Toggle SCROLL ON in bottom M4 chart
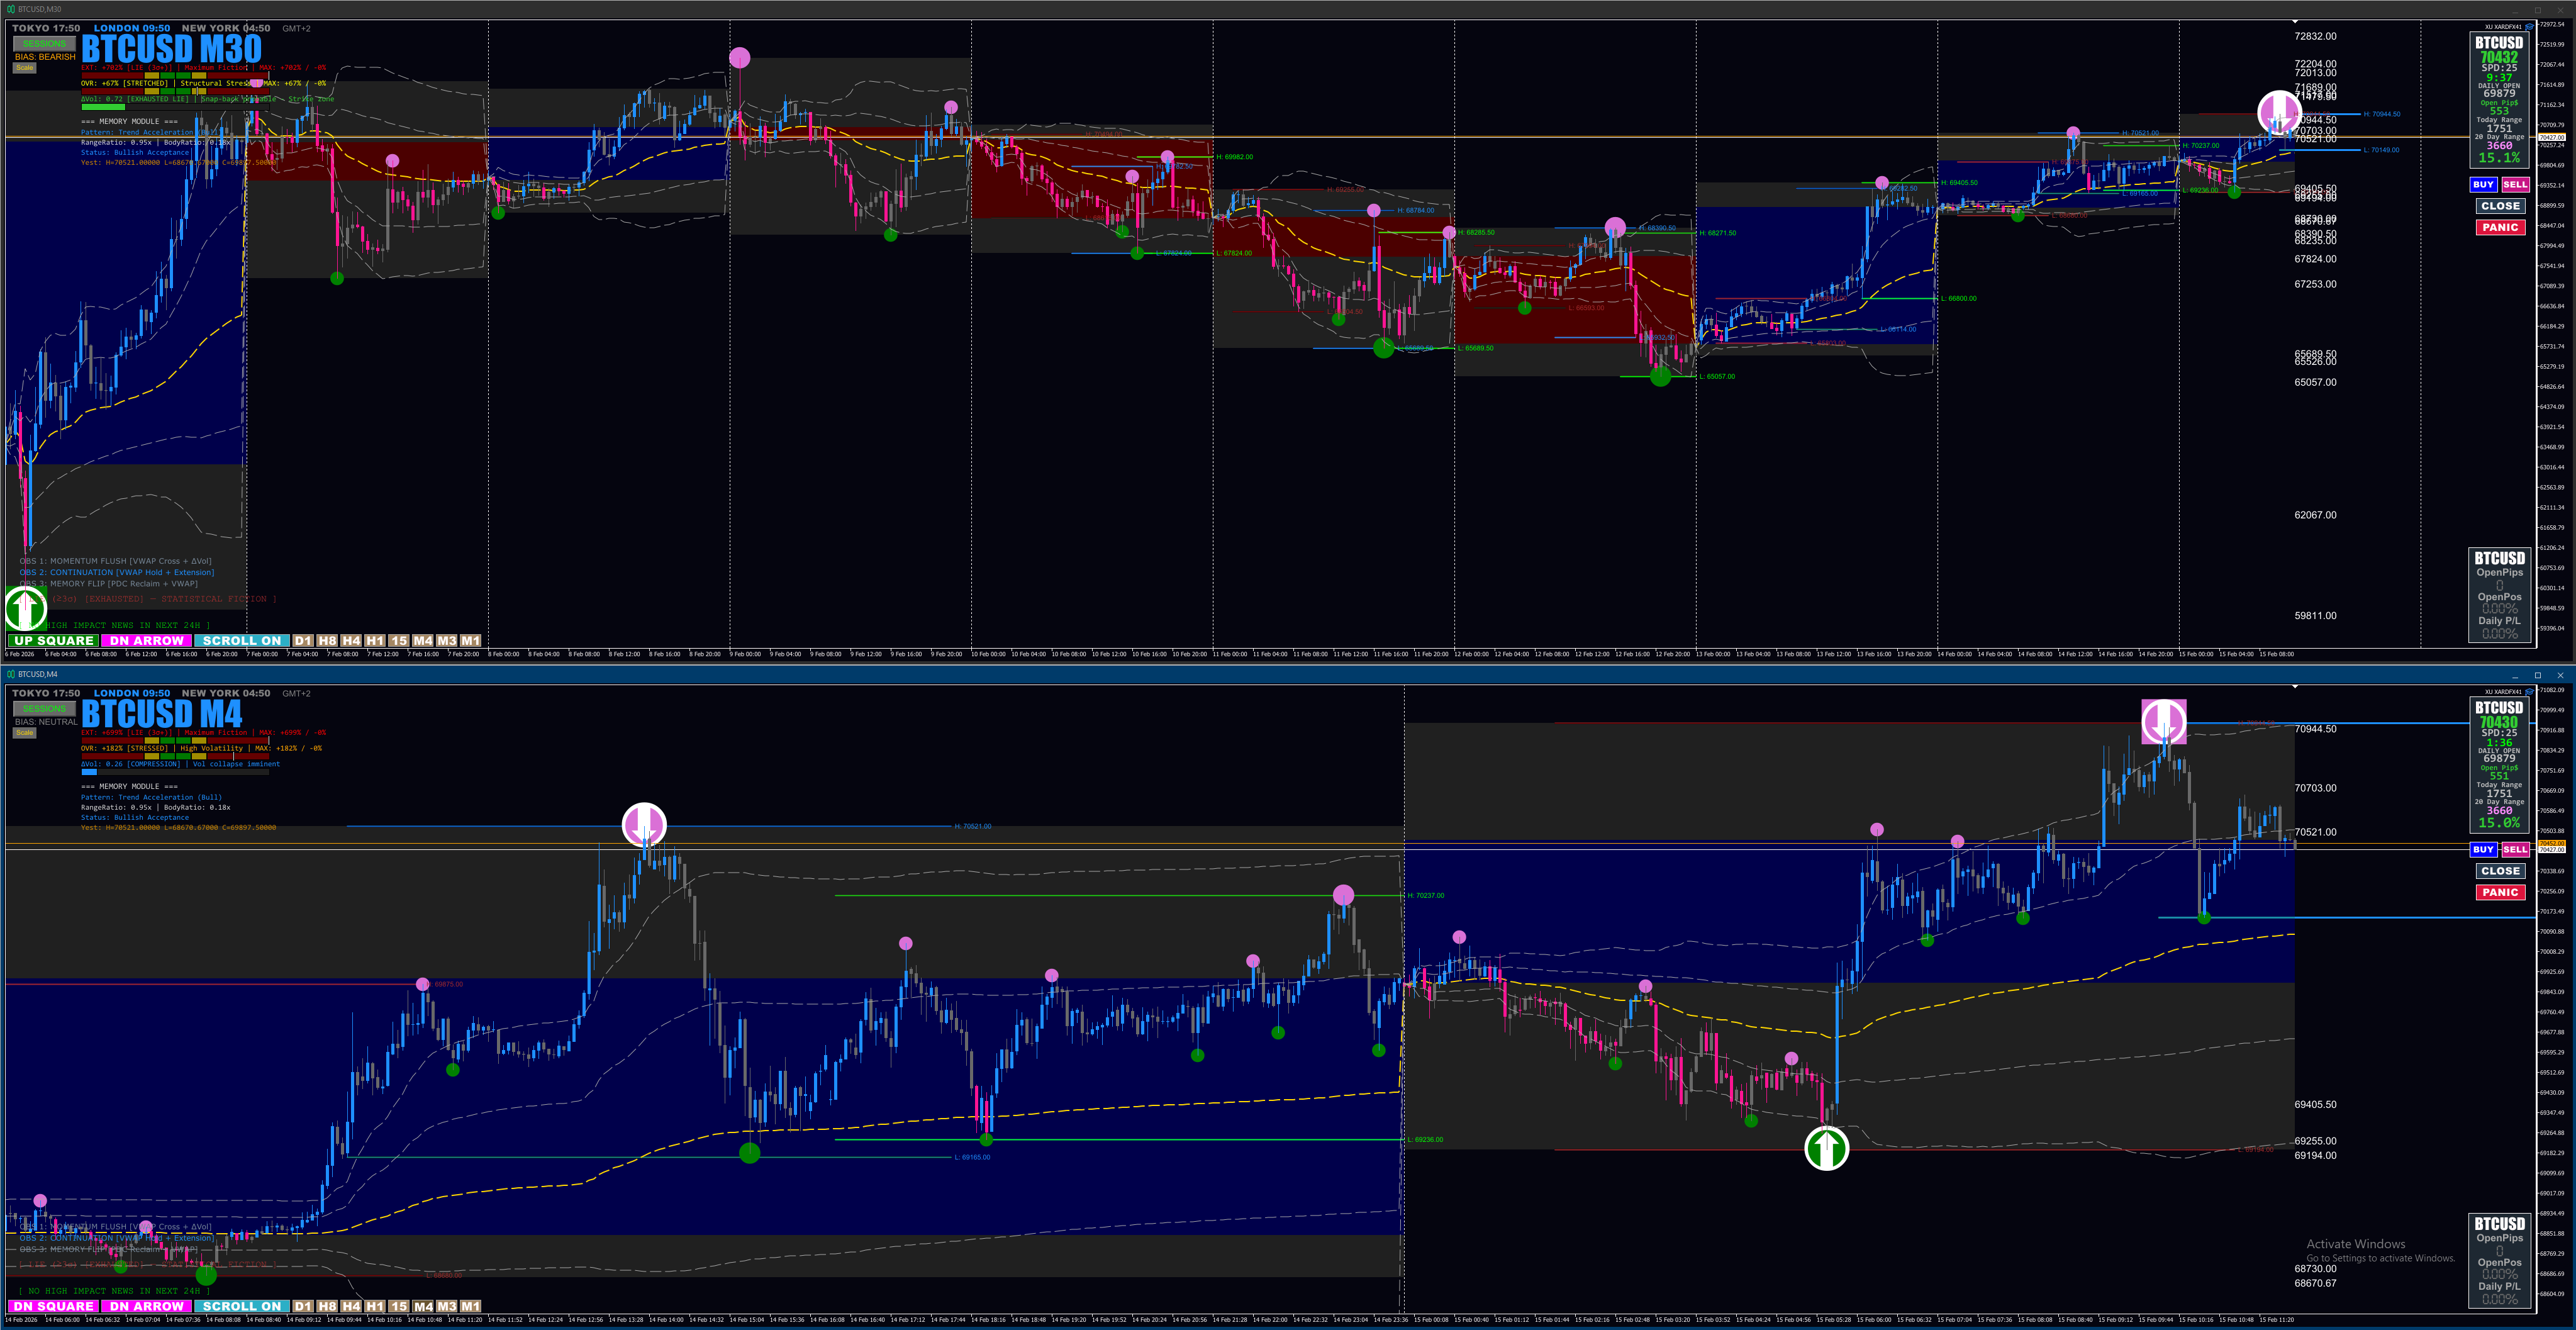This screenshot has width=2576, height=1330. coord(241,1306)
